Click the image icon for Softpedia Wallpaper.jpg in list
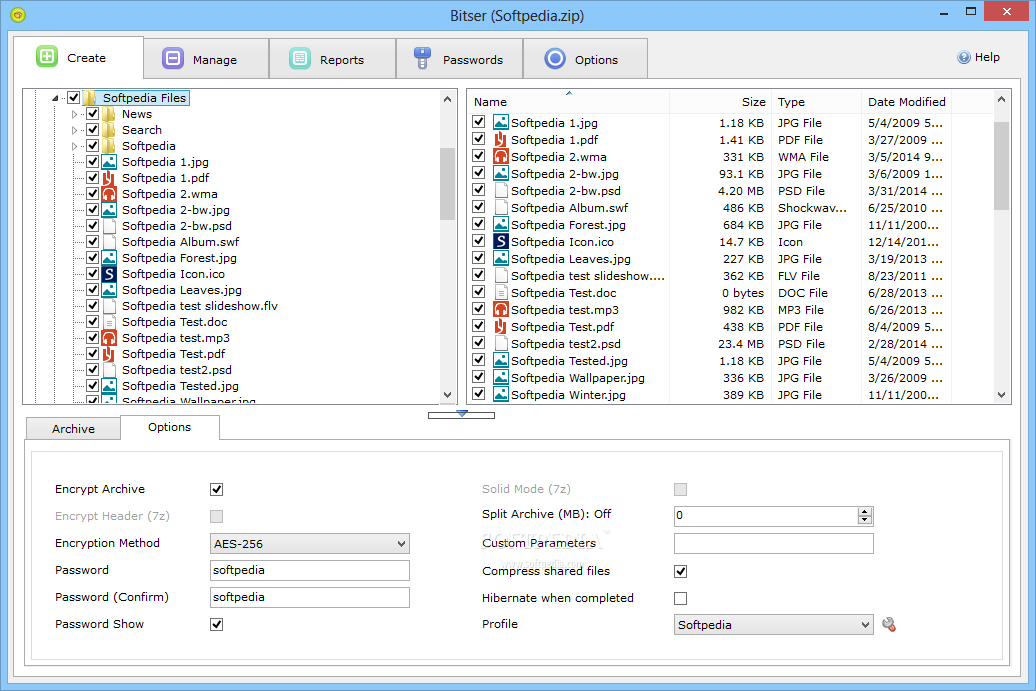 (x=501, y=377)
